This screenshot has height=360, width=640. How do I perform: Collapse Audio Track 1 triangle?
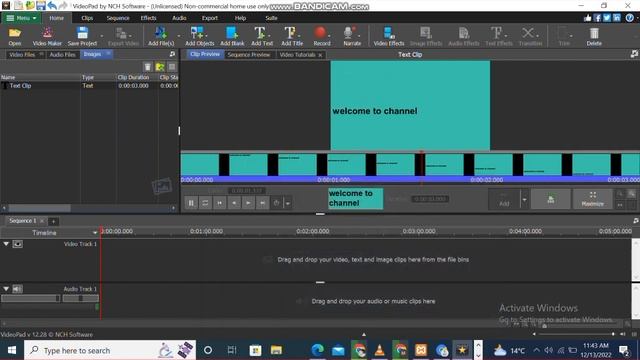coord(6,289)
